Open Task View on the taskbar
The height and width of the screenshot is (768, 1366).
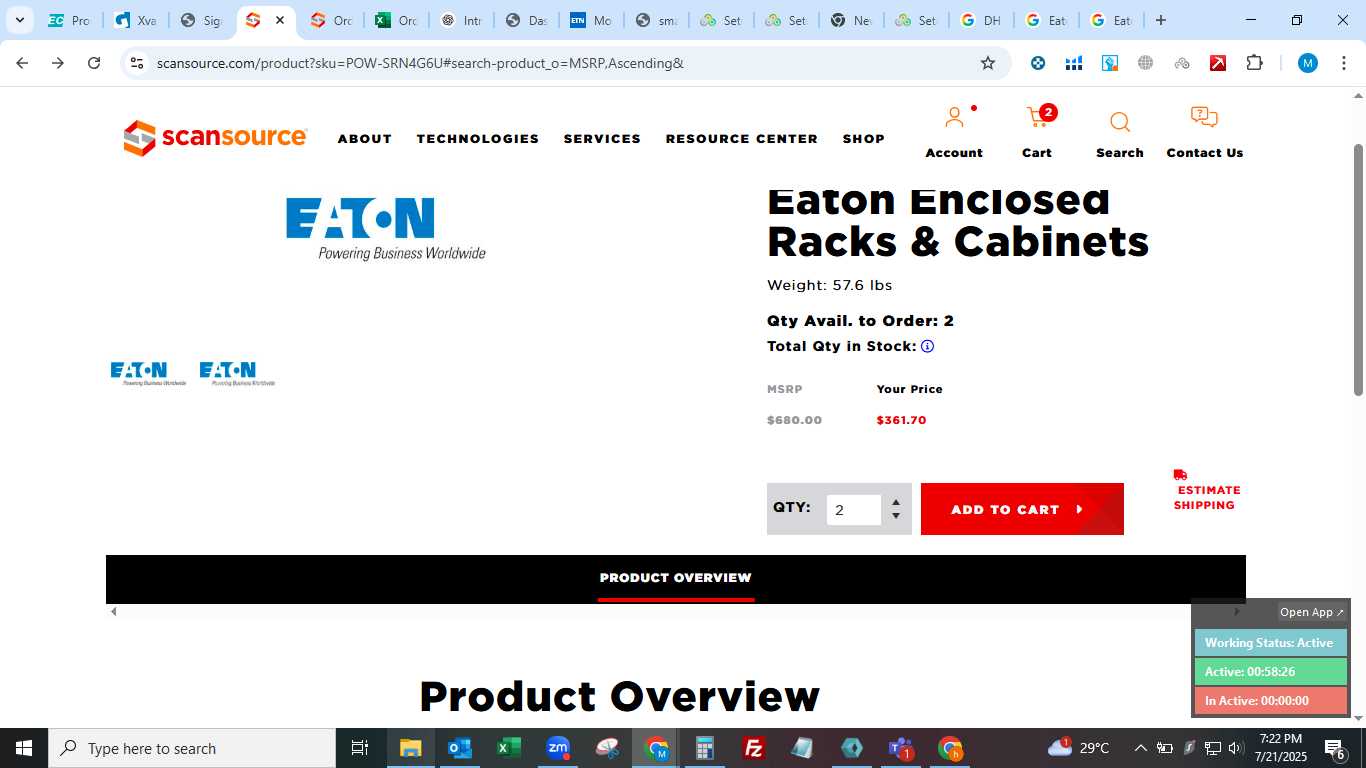coord(360,748)
